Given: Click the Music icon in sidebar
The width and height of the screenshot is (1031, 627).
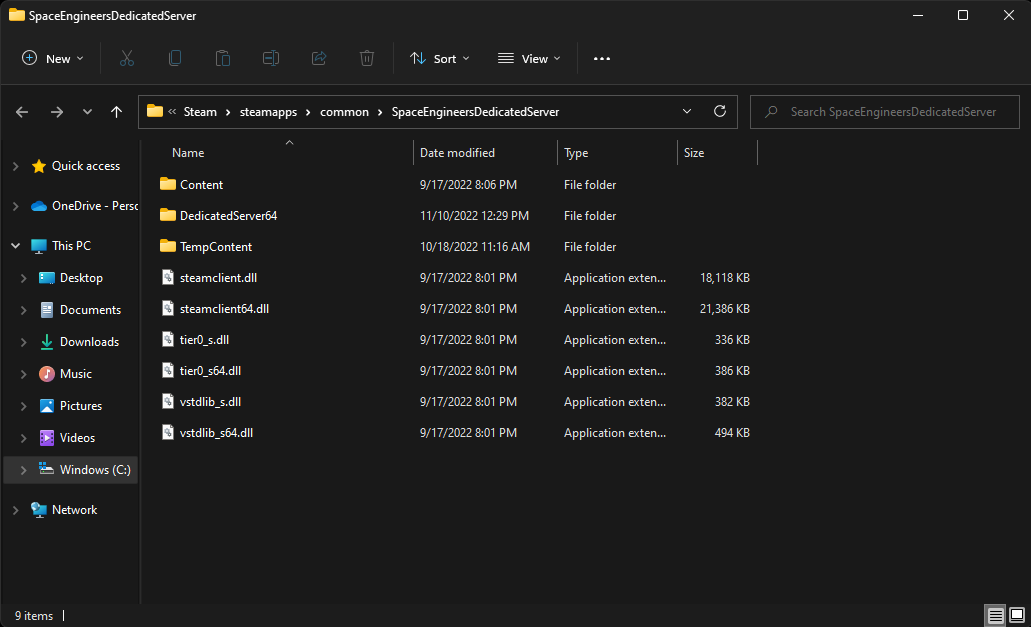Looking at the screenshot, I should click(47, 373).
